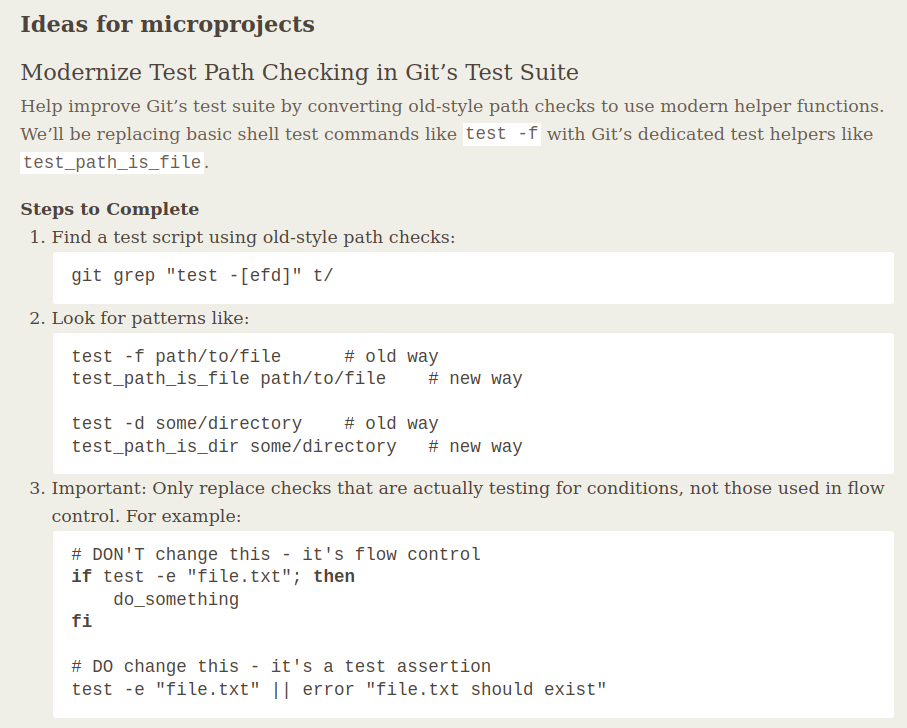Image resolution: width=907 pixels, height=728 pixels.
Task: Click step 3 'Important: Only replace checks' text
Action: point(468,502)
